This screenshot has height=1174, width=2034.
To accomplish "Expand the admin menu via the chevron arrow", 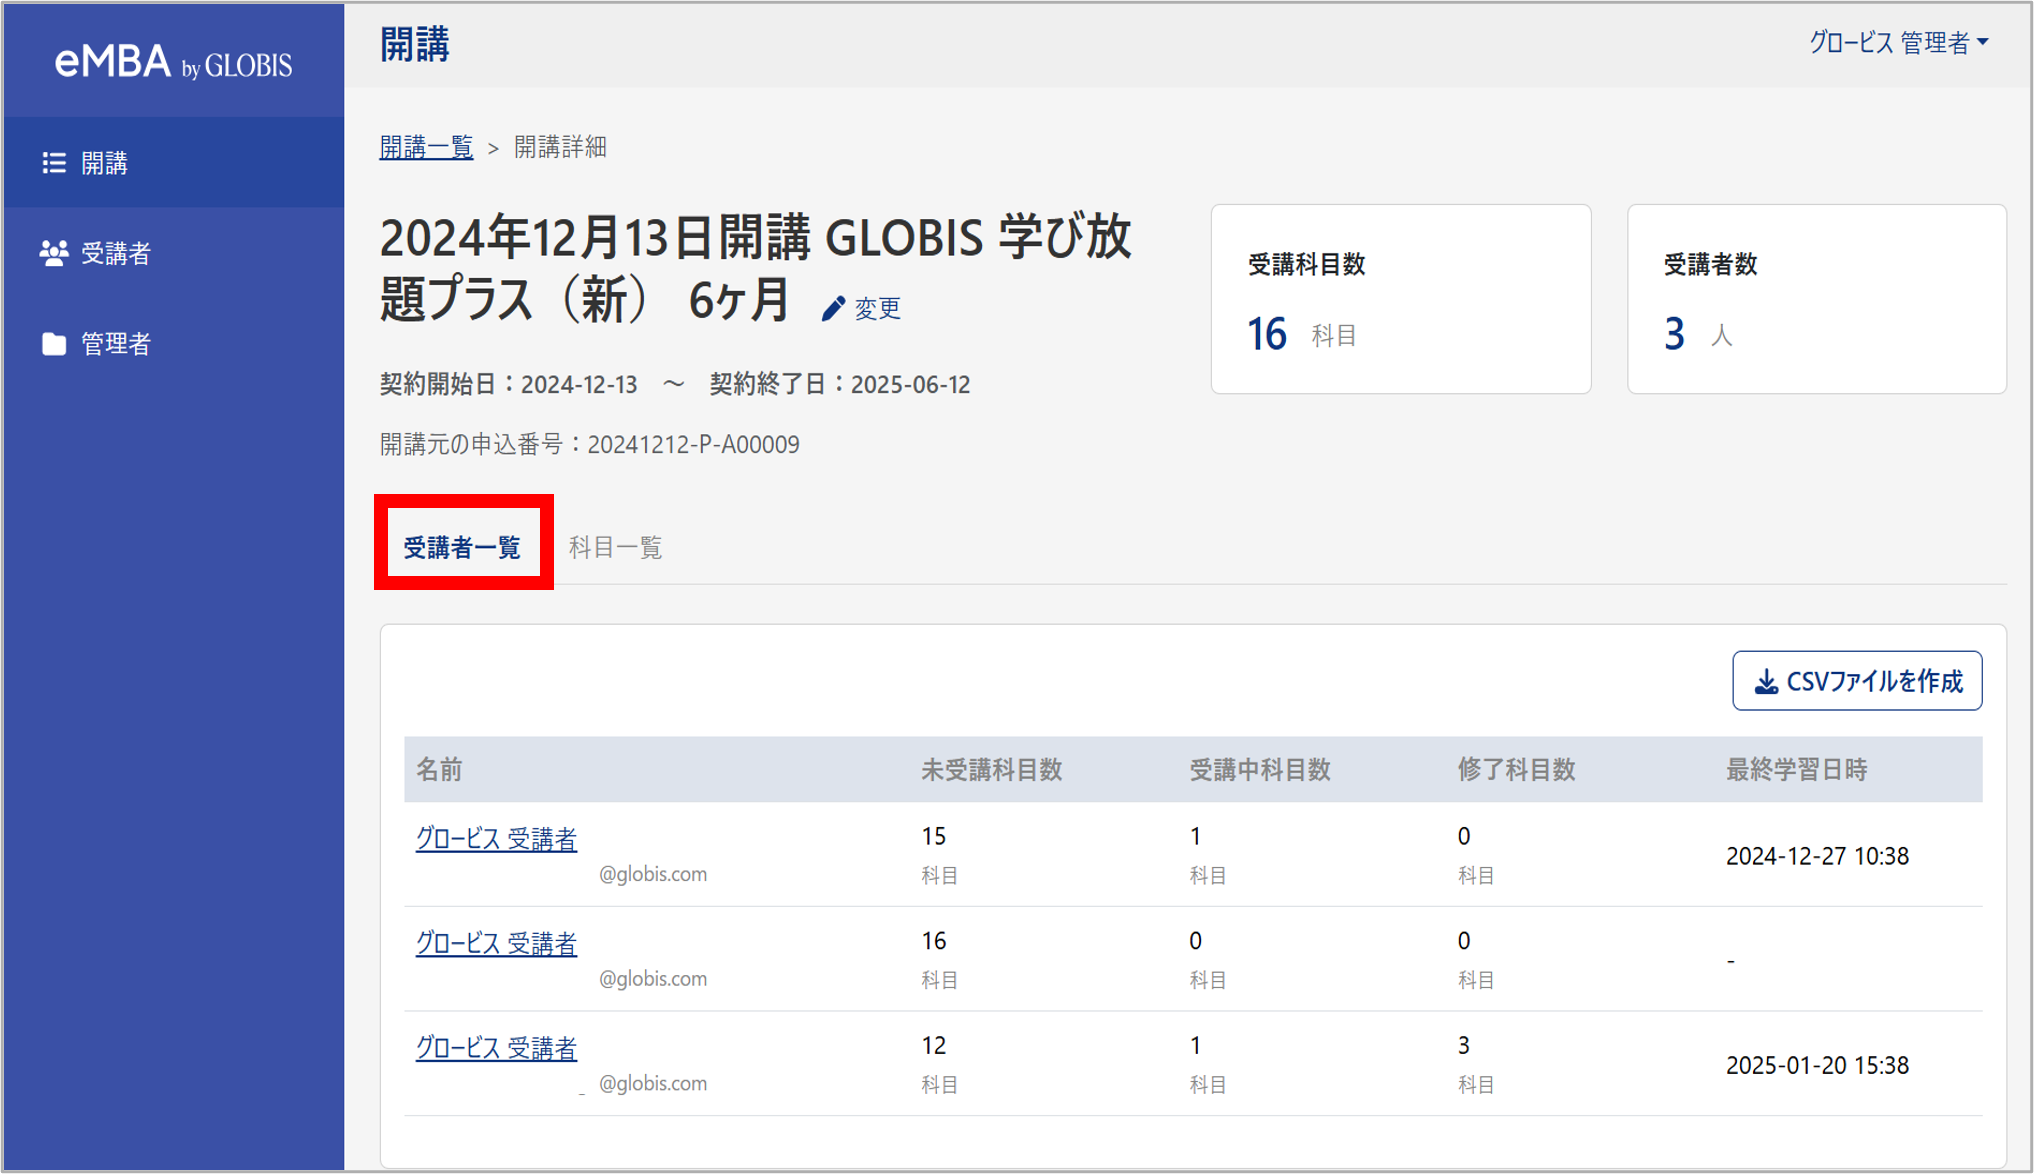I will [x=1984, y=42].
